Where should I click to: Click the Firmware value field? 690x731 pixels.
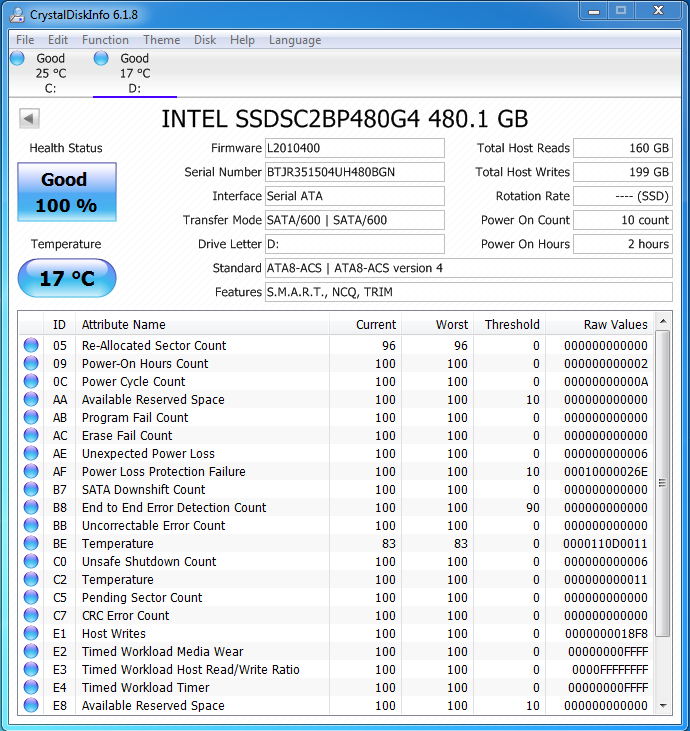354,148
